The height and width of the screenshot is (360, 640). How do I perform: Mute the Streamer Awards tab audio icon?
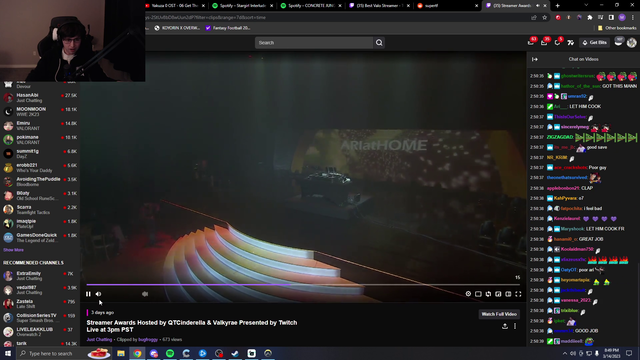click(x=538, y=6)
